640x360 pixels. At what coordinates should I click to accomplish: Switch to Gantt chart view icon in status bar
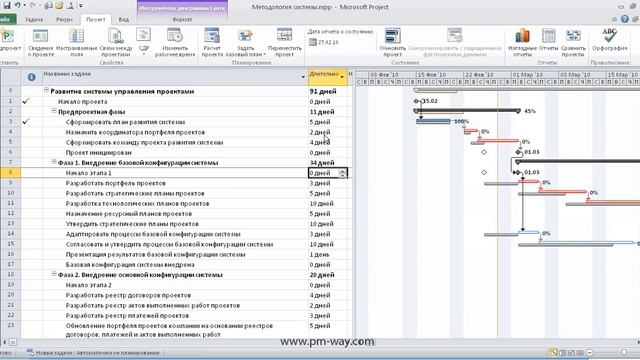point(553,353)
